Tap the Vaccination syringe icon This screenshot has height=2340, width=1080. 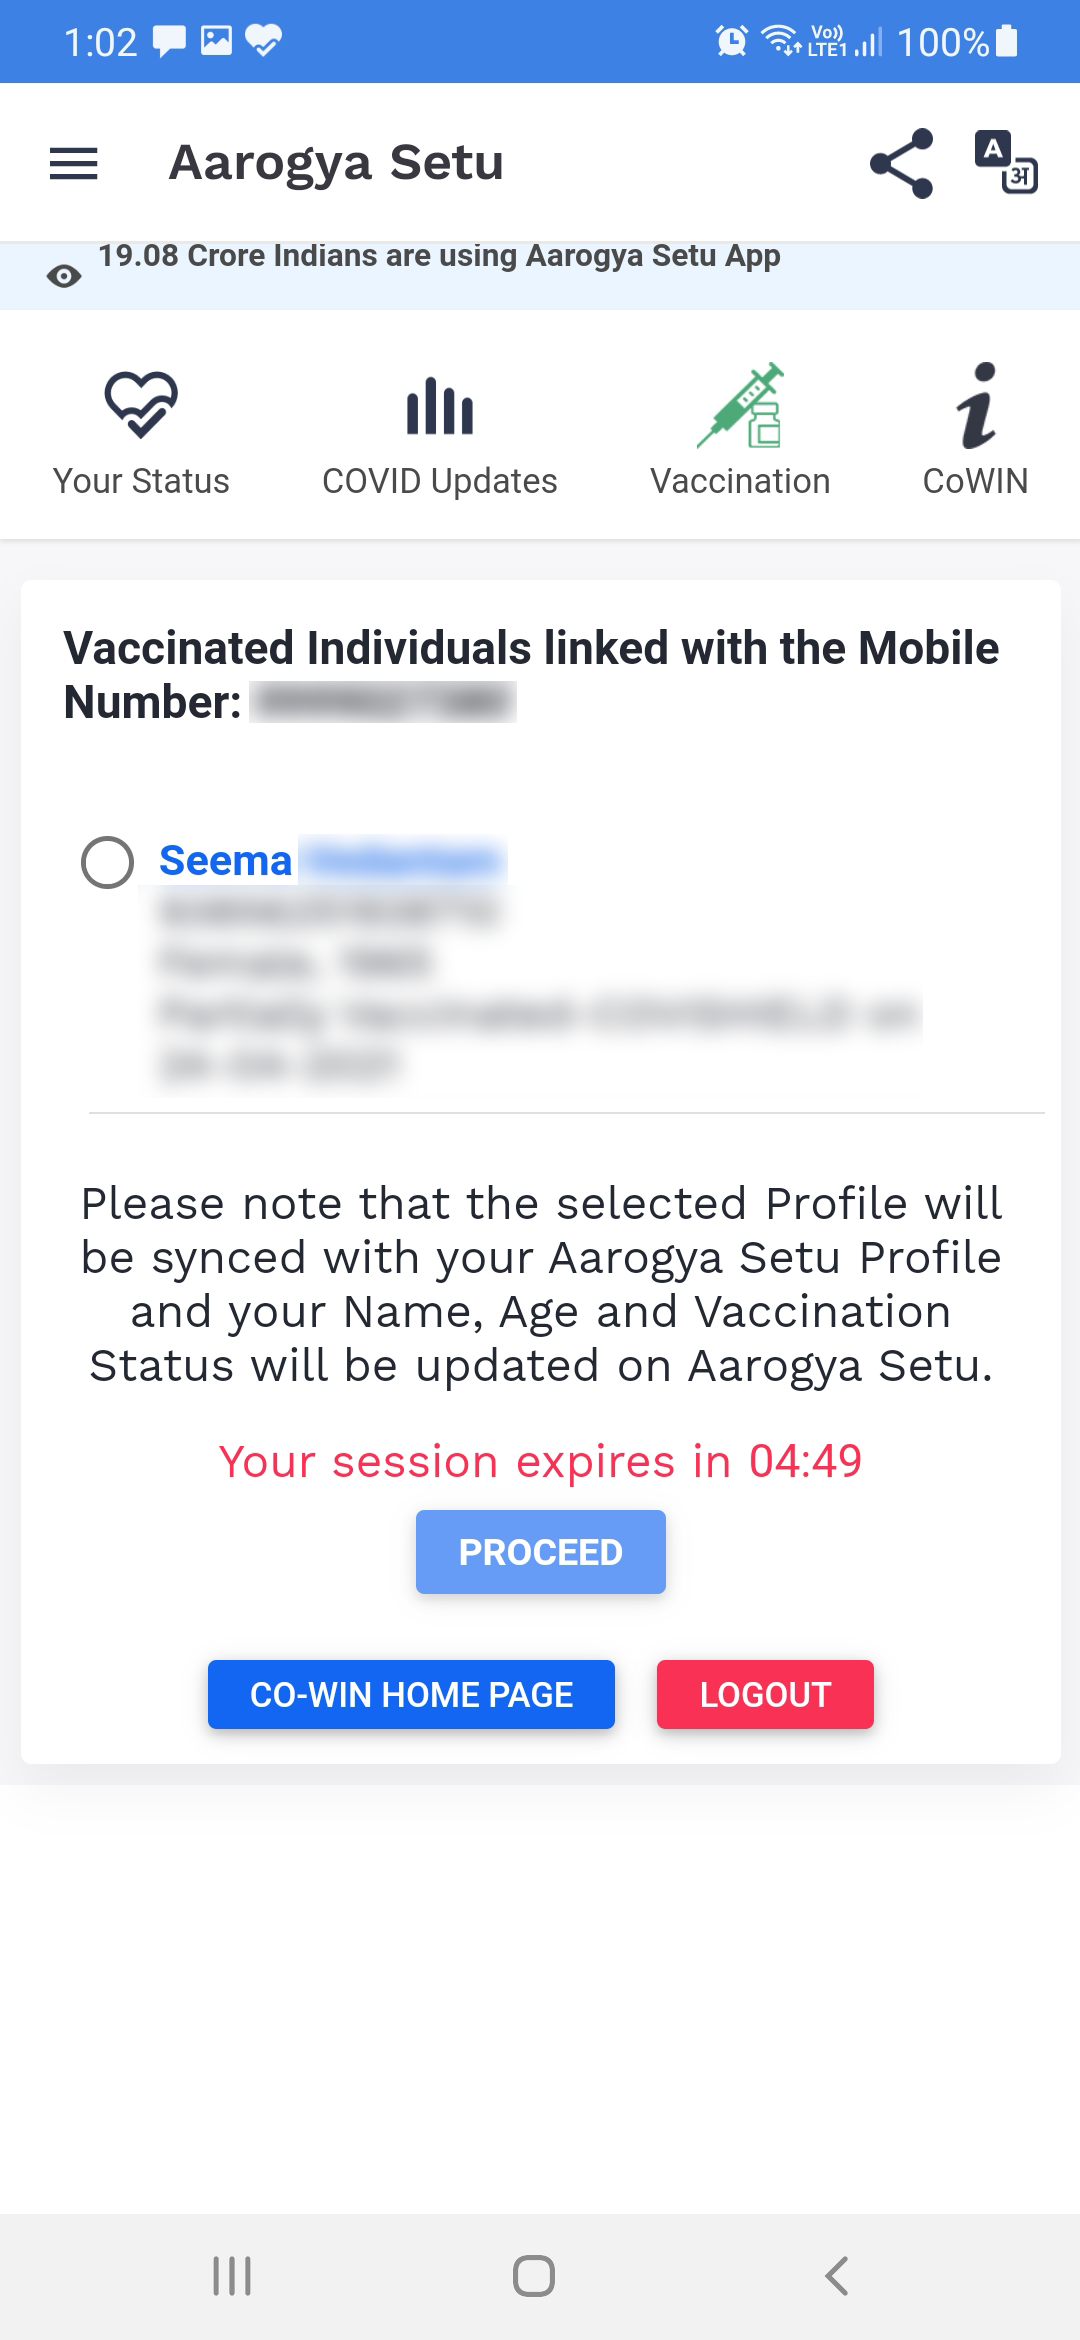pyautogui.click(x=741, y=405)
